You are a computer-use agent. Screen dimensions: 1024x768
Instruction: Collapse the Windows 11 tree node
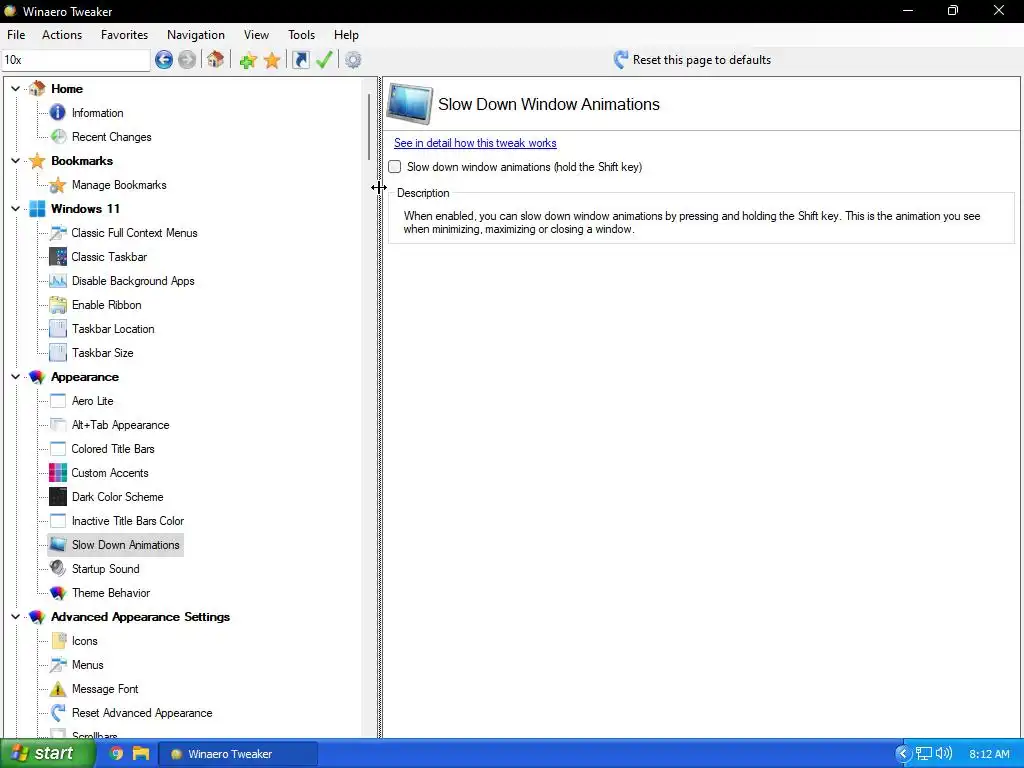[16, 209]
